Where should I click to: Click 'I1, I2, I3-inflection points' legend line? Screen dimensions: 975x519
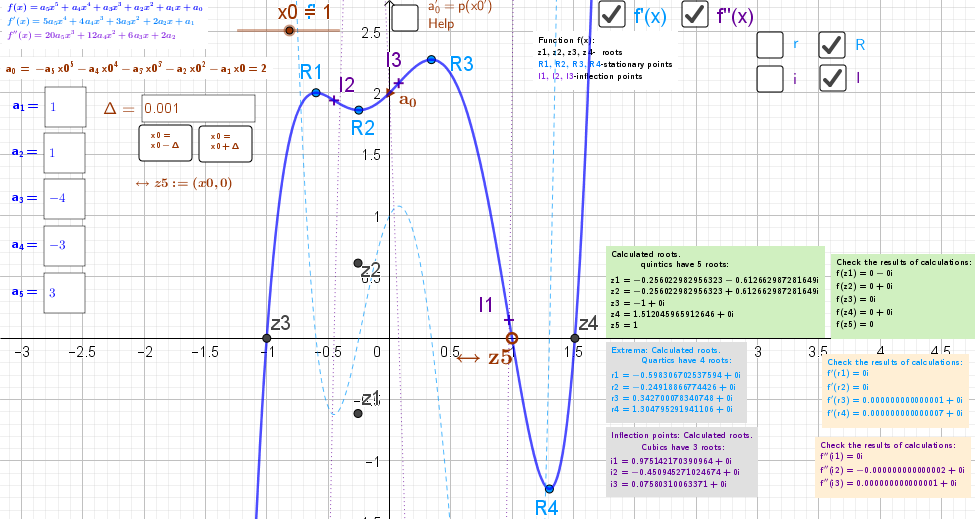590,76
